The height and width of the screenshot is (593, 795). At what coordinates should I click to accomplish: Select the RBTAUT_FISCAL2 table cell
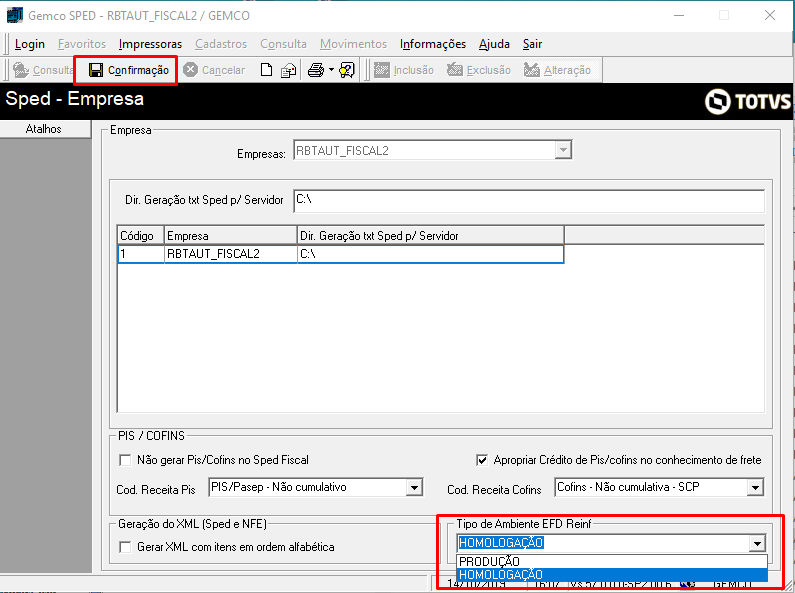tap(231, 254)
